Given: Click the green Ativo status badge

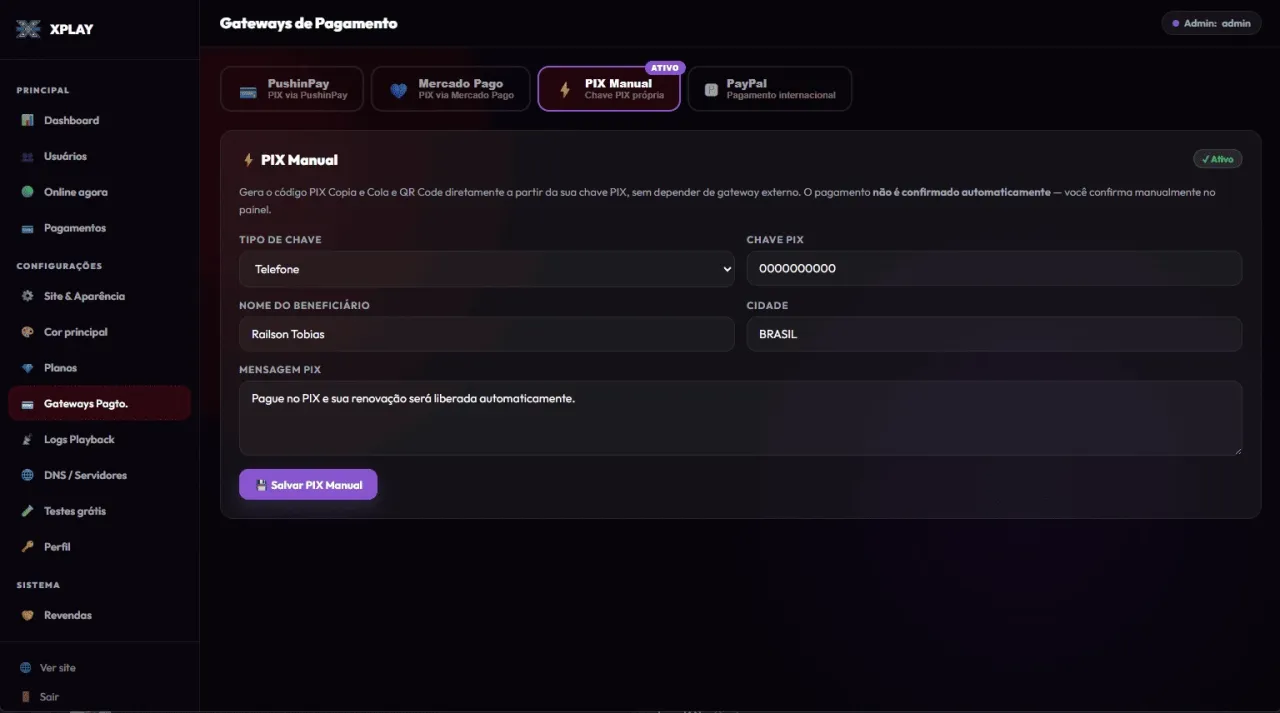Looking at the screenshot, I should point(1217,159).
